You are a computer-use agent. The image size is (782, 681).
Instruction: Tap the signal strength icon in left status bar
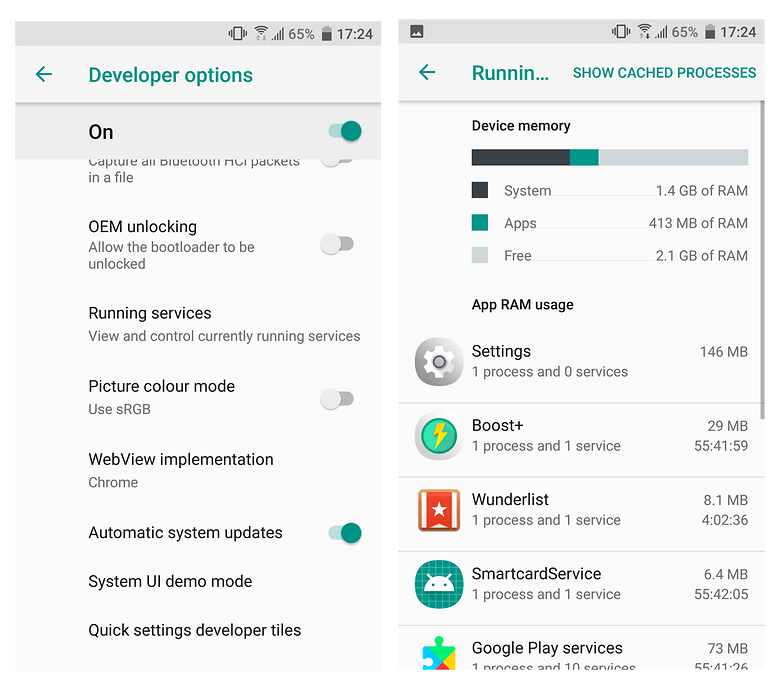point(278,33)
